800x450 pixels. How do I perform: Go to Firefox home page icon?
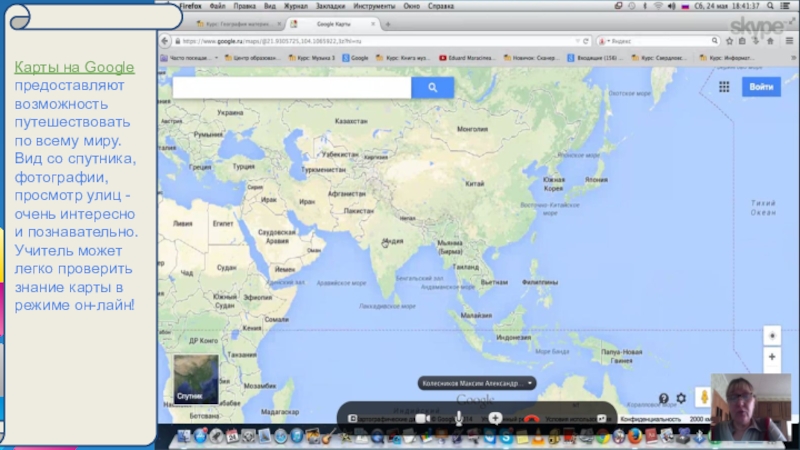pos(770,41)
